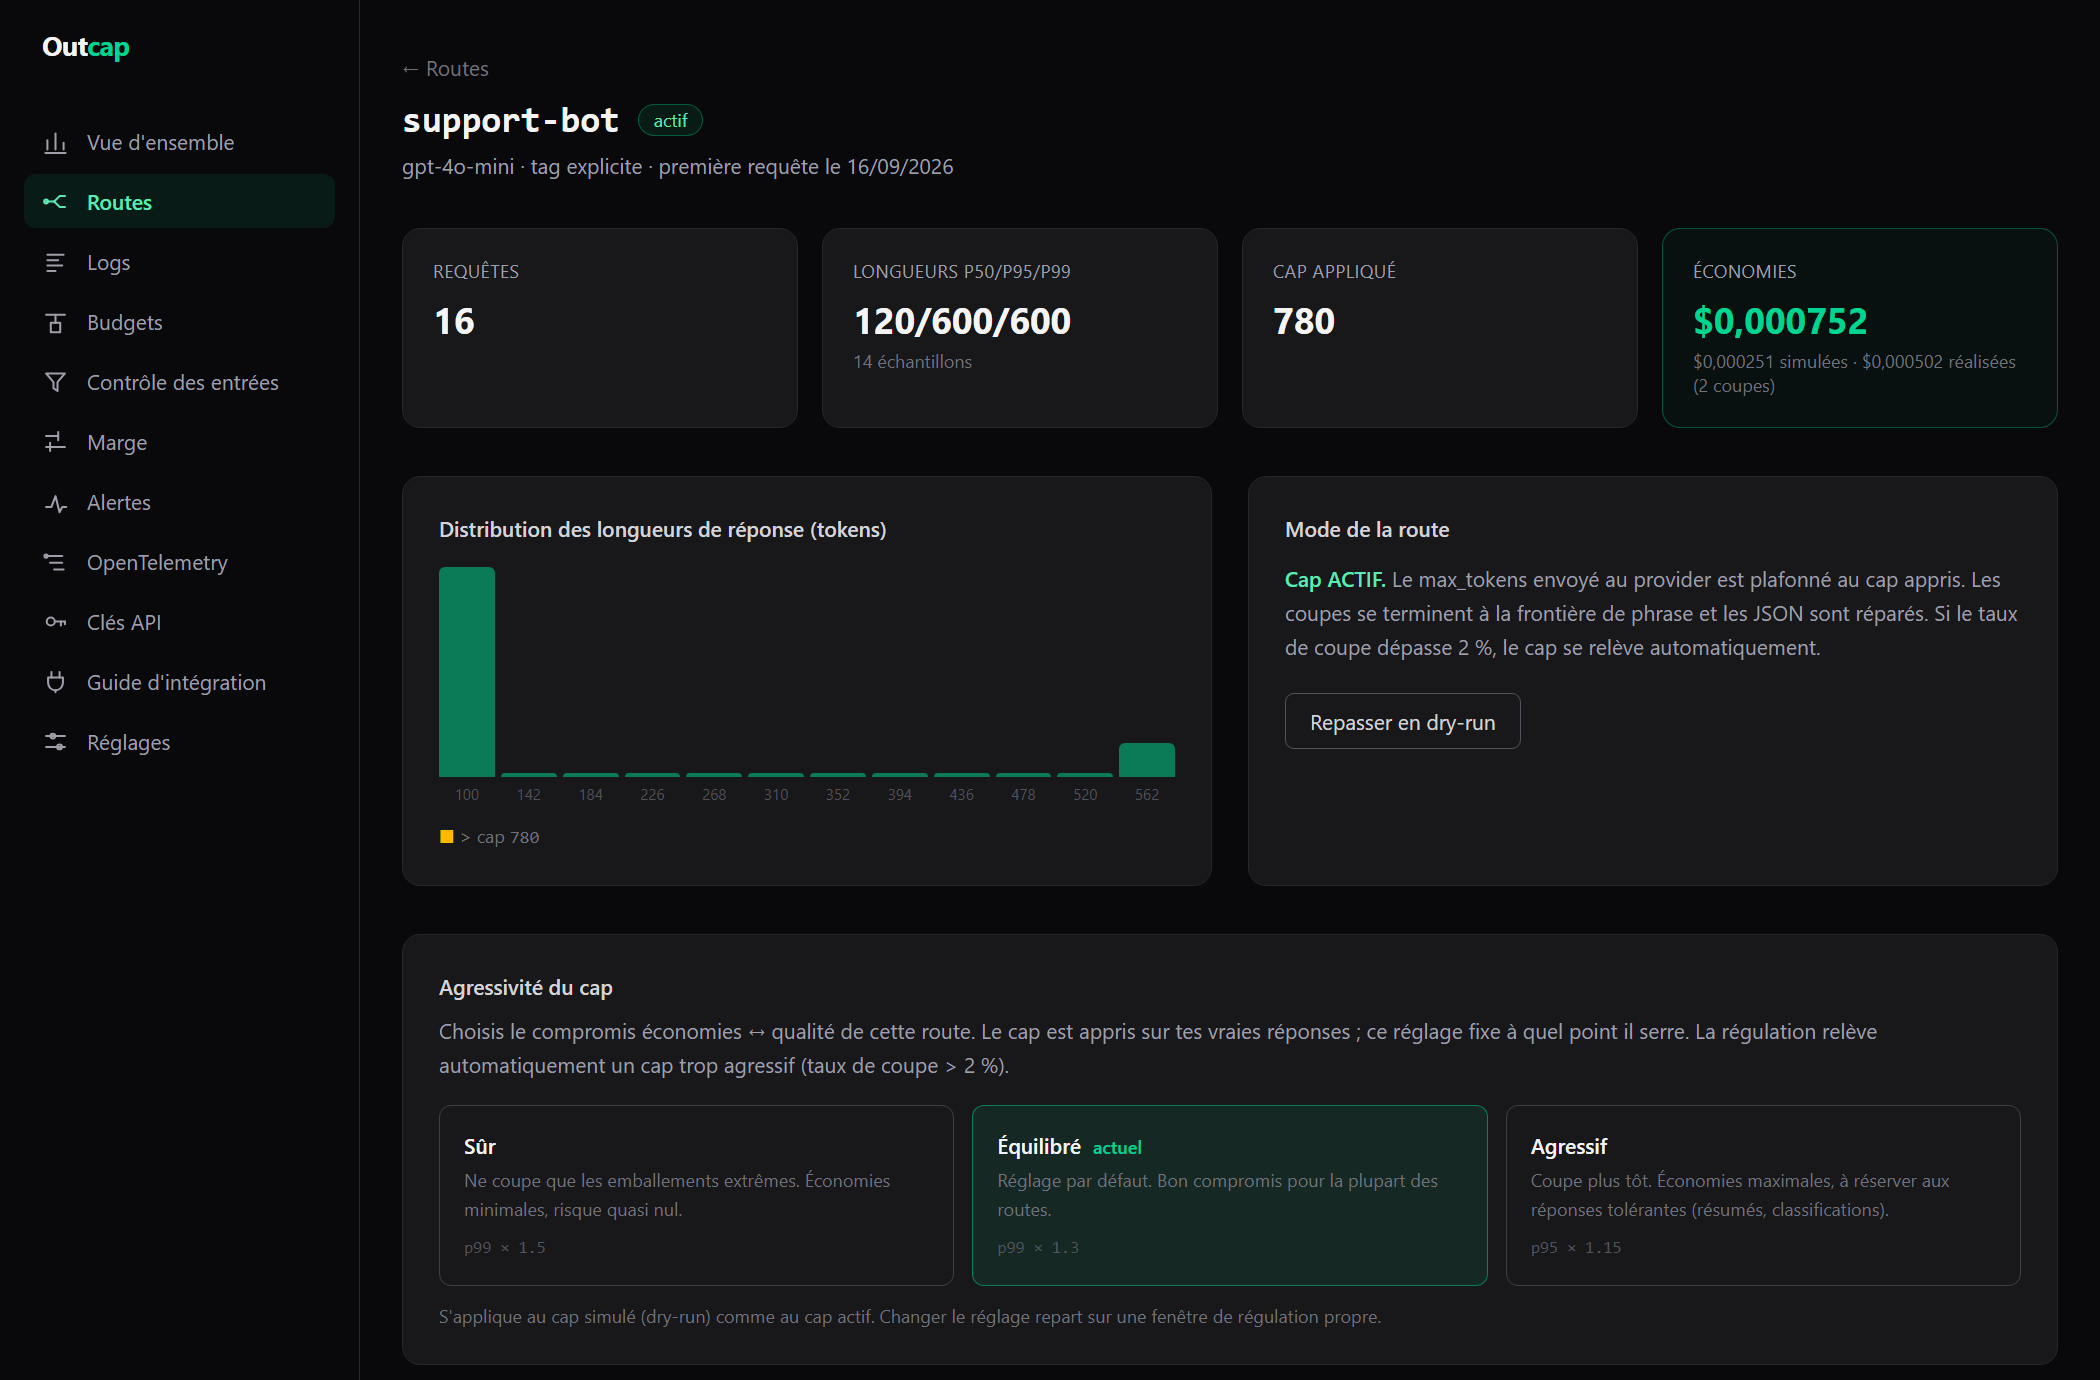Click the Budgets icon in sidebar
Viewport: 2100px width, 1380px height.
click(x=55, y=323)
